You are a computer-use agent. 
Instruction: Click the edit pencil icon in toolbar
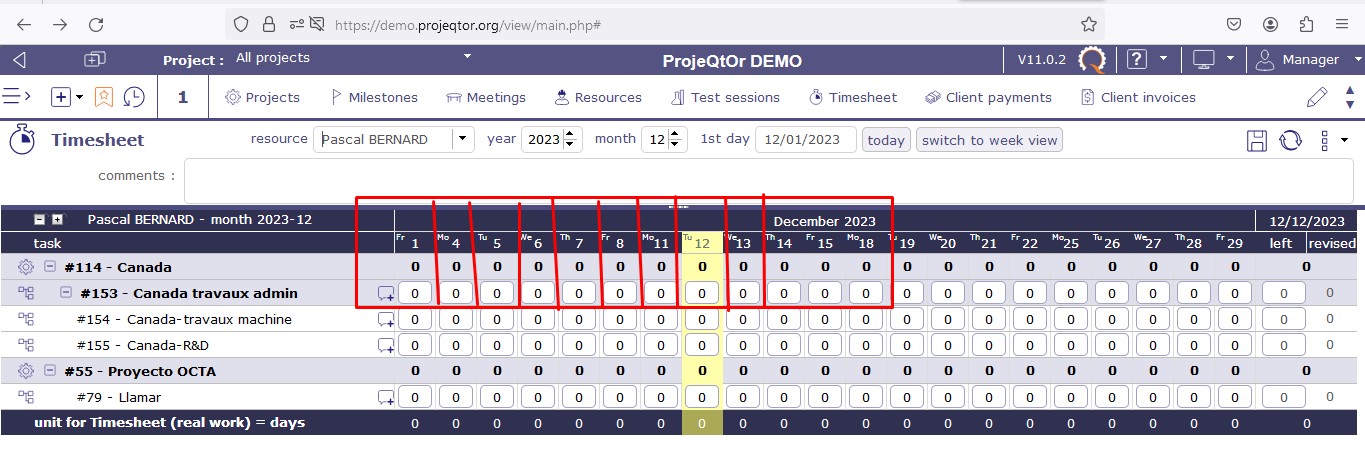[1317, 97]
